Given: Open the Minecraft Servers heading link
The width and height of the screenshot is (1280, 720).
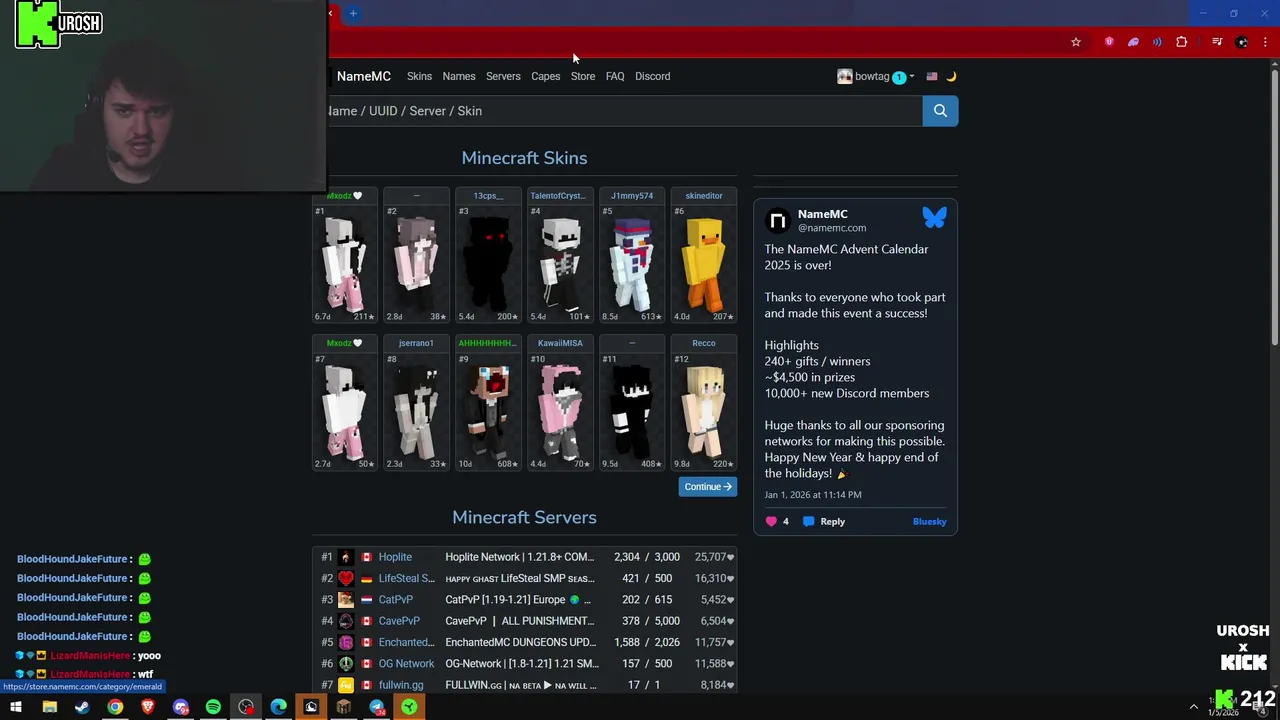Looking at the screenshot, I should (524, 517).
